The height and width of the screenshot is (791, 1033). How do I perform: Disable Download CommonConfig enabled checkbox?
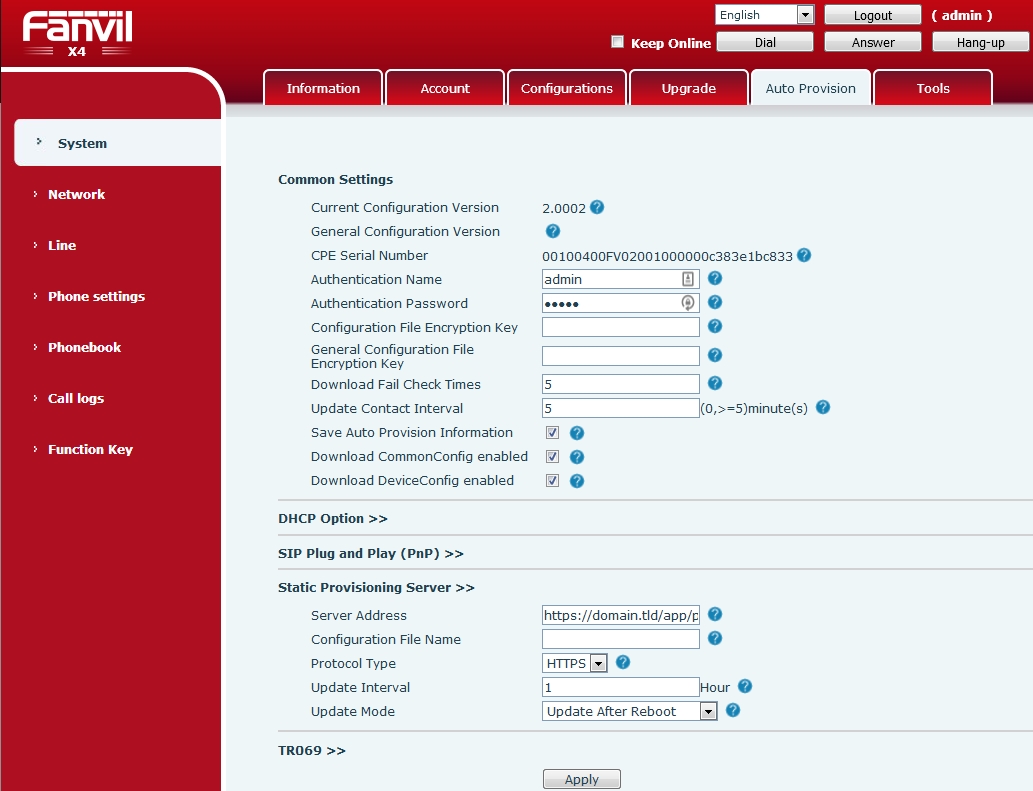coord(552,457)
